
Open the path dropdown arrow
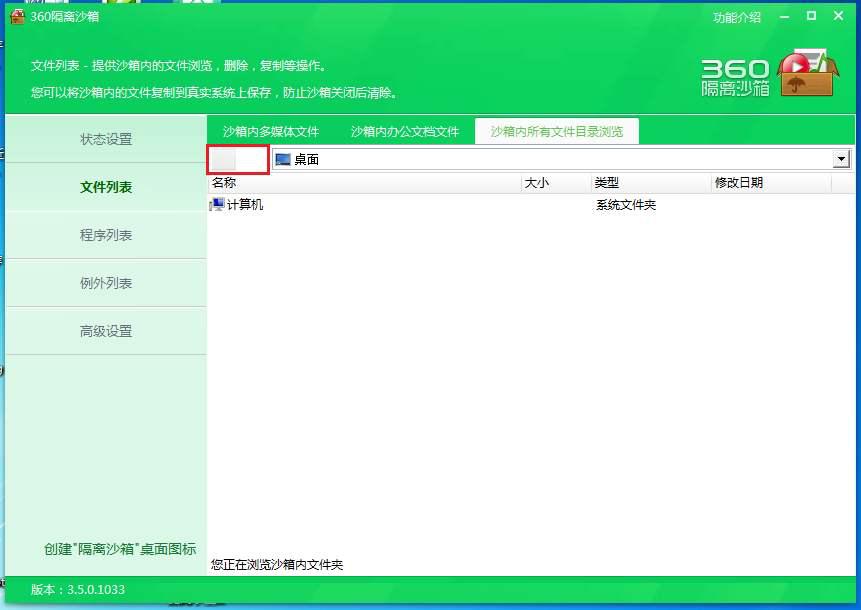click(x=841, y=160)
